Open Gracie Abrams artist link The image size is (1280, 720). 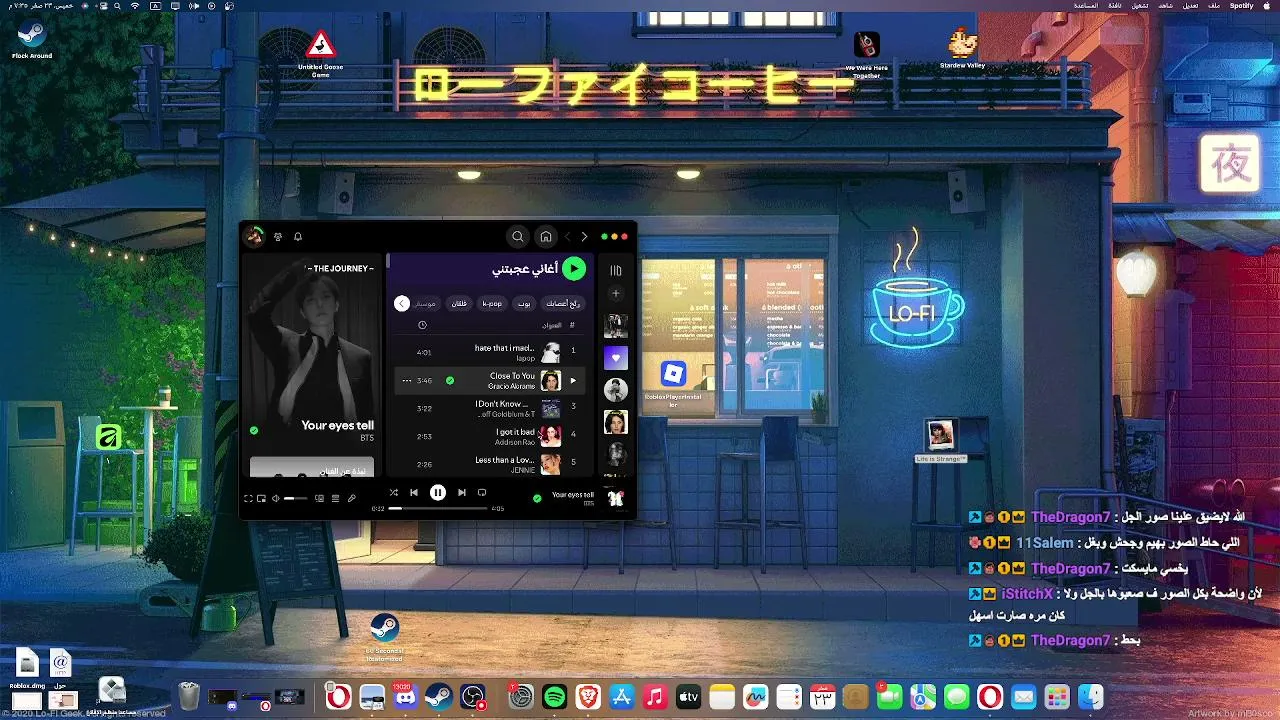[511, 386]
